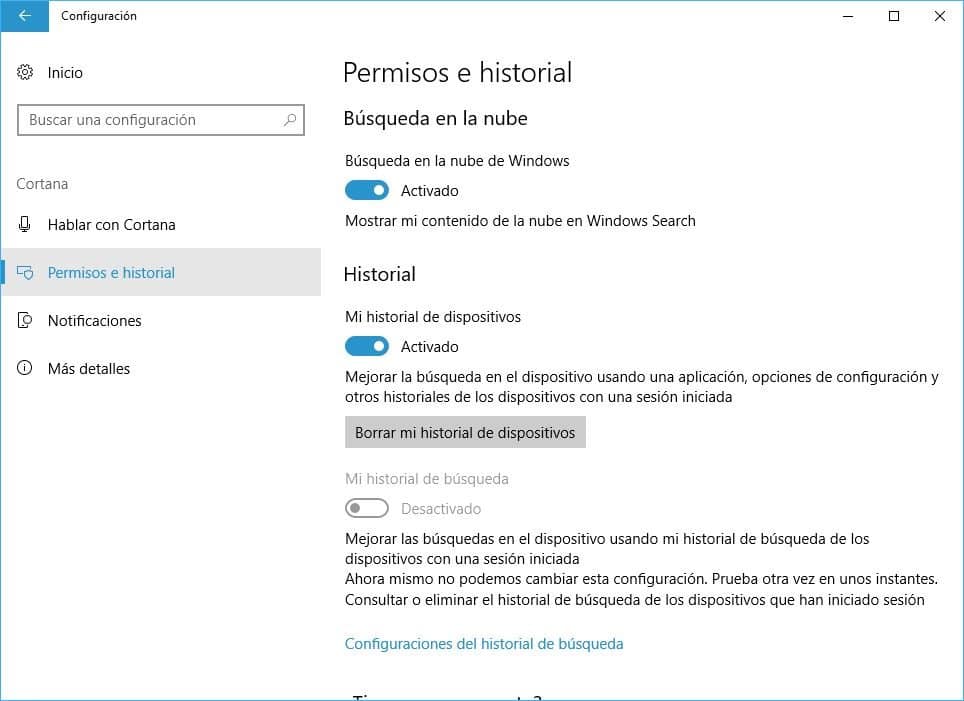The image size is (964, 701).
Task: Click the Notificaciones icon in the sidebar
Action: tap(24, 320)
